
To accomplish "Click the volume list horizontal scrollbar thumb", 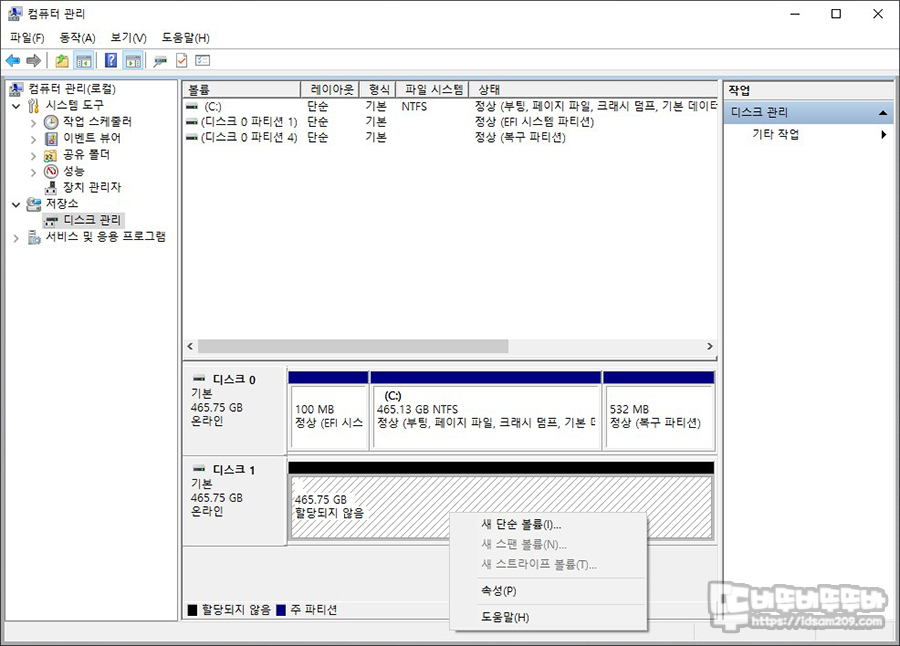I will pos(352,346).
